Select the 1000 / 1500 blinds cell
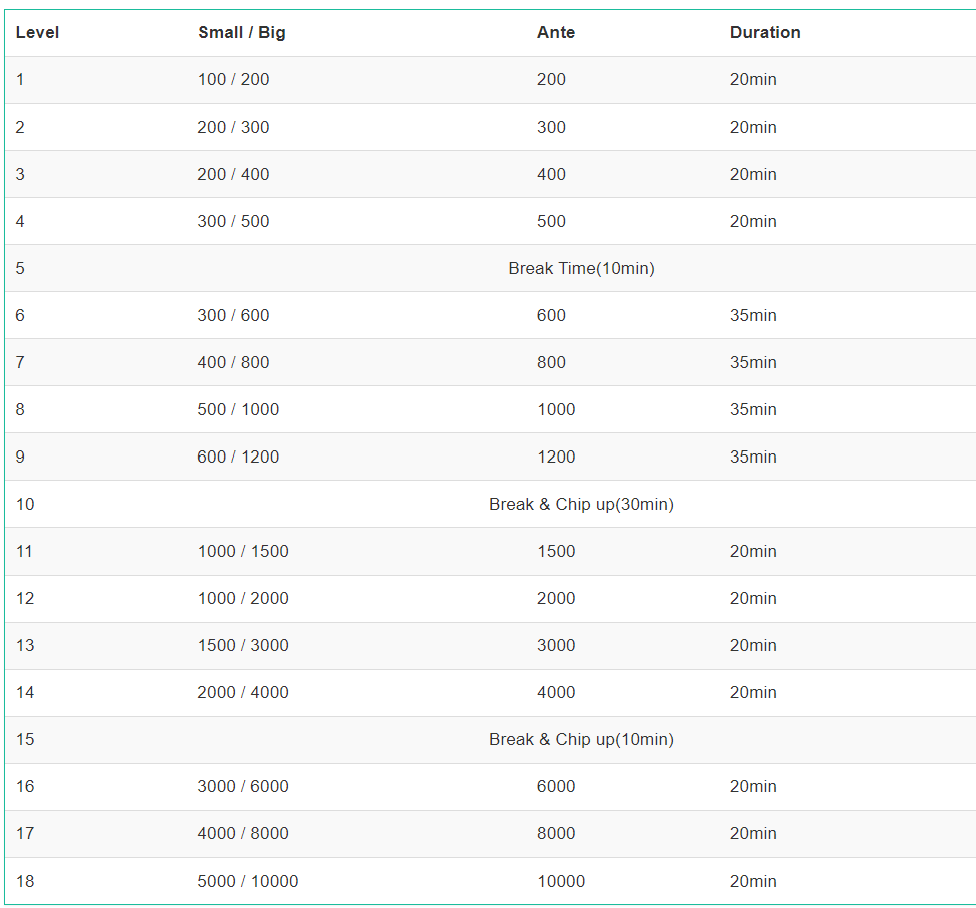 pos(243,551)
